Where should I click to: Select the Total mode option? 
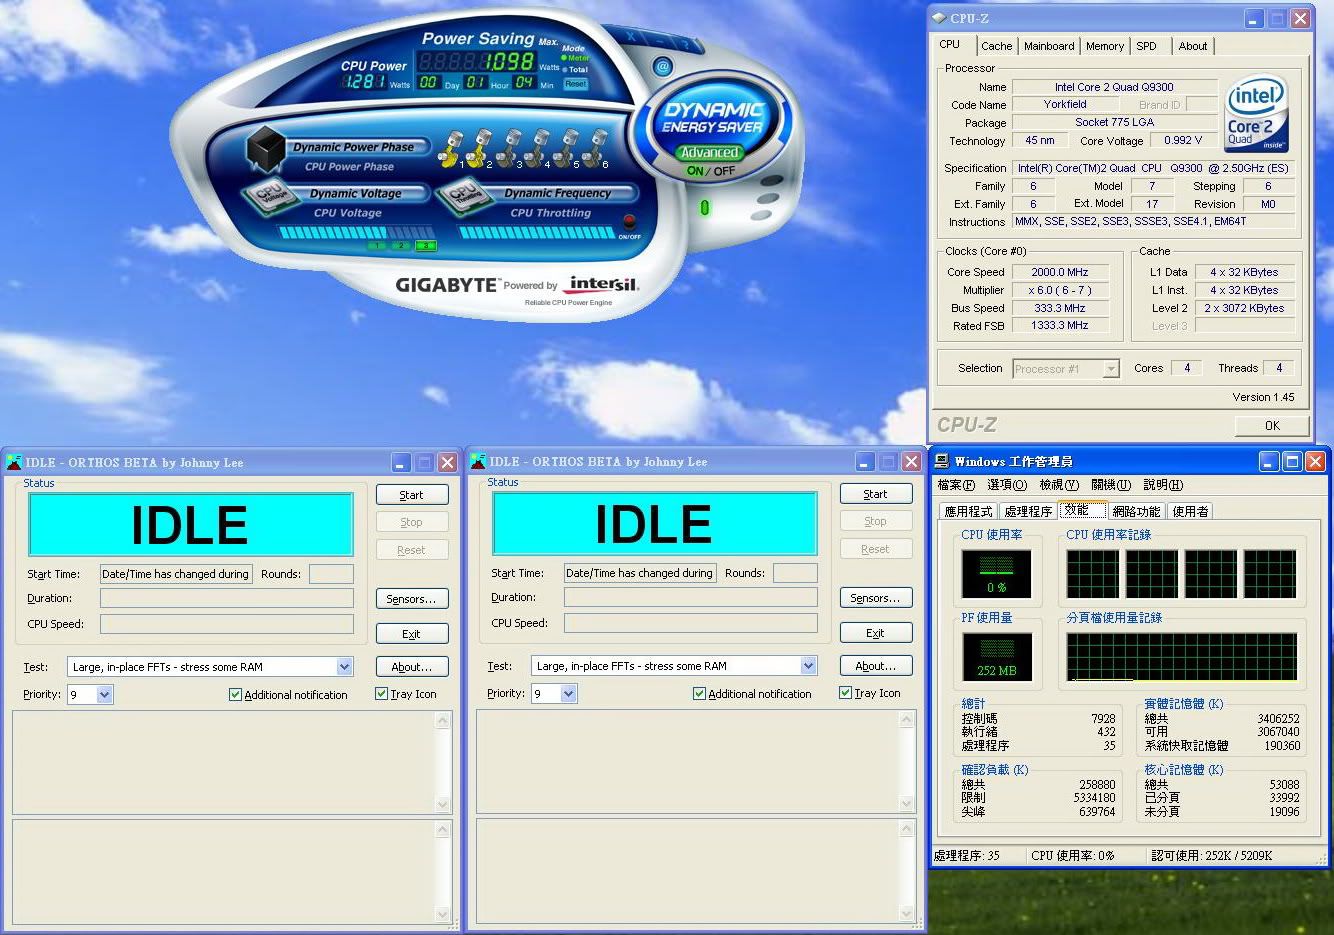coord(575,70)
